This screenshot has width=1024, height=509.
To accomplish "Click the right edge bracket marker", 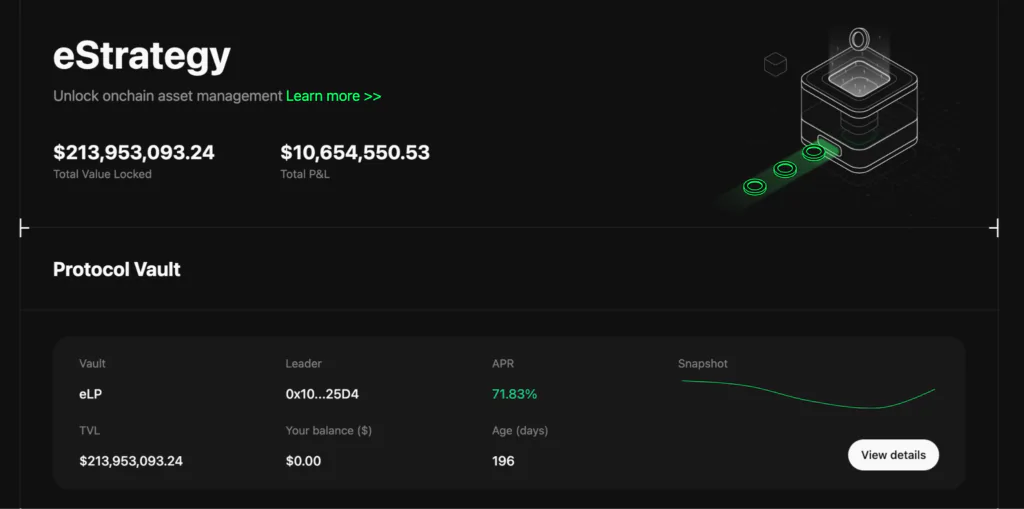I will point(994,229).
